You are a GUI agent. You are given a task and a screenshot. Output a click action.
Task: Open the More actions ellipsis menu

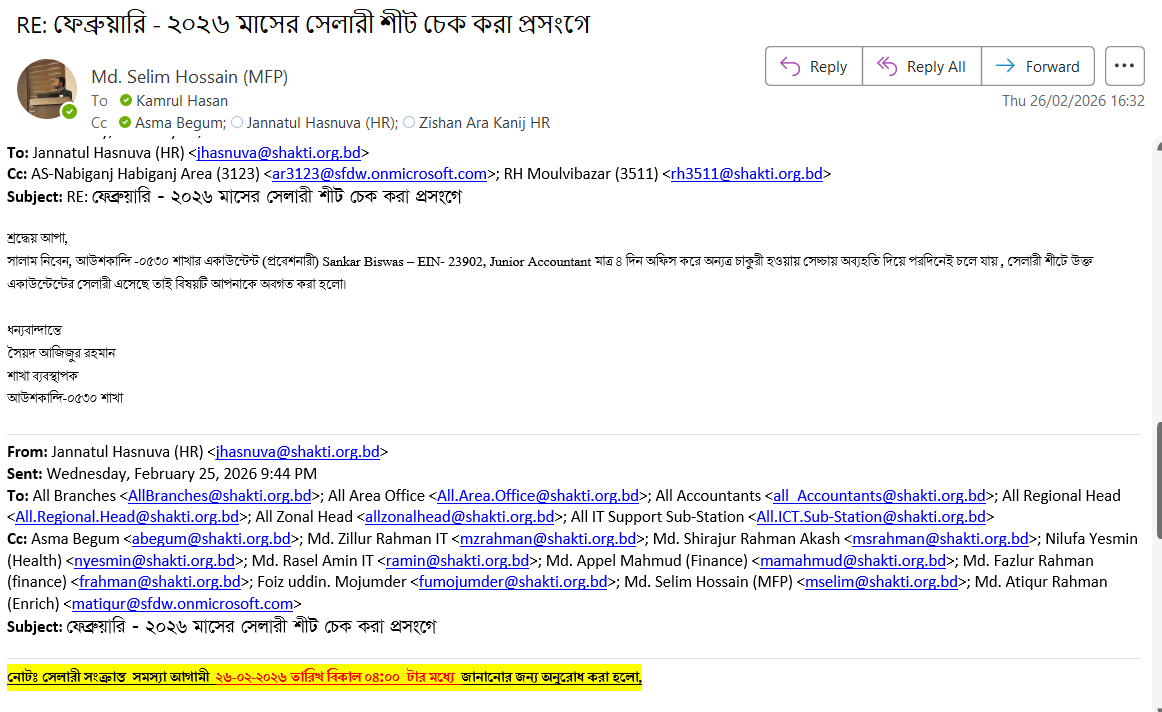click(1124, 66)
